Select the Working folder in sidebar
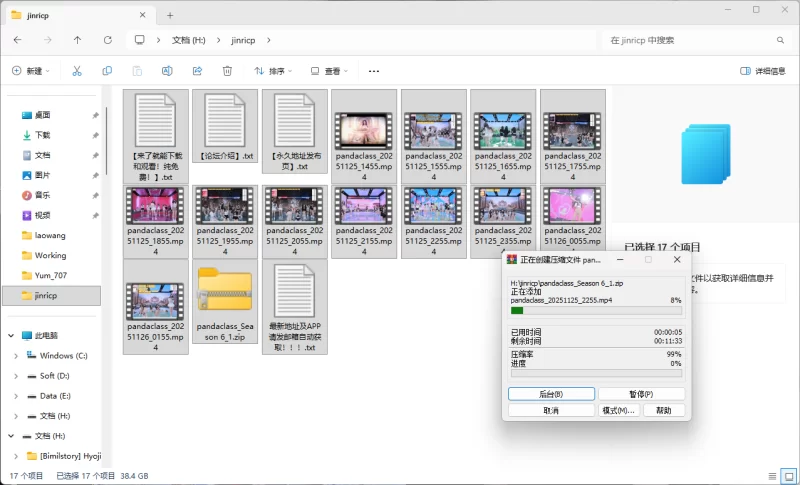 tap(50, 255)
